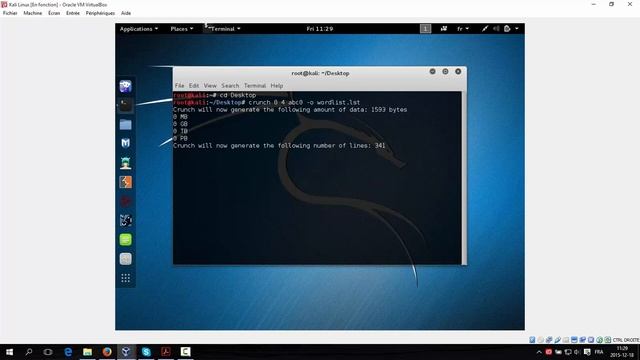Click the FRA language indicator in Windows tray
This screenshot has width=640, height=360.
pos(599,352)
